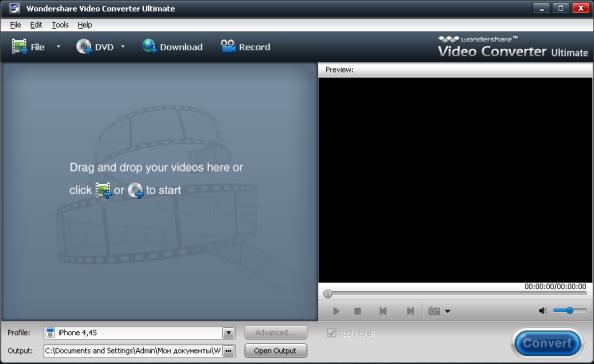Open the Profile iPhone 4,4S dropdown
The image size is (594, 364).
pos(139,333)
